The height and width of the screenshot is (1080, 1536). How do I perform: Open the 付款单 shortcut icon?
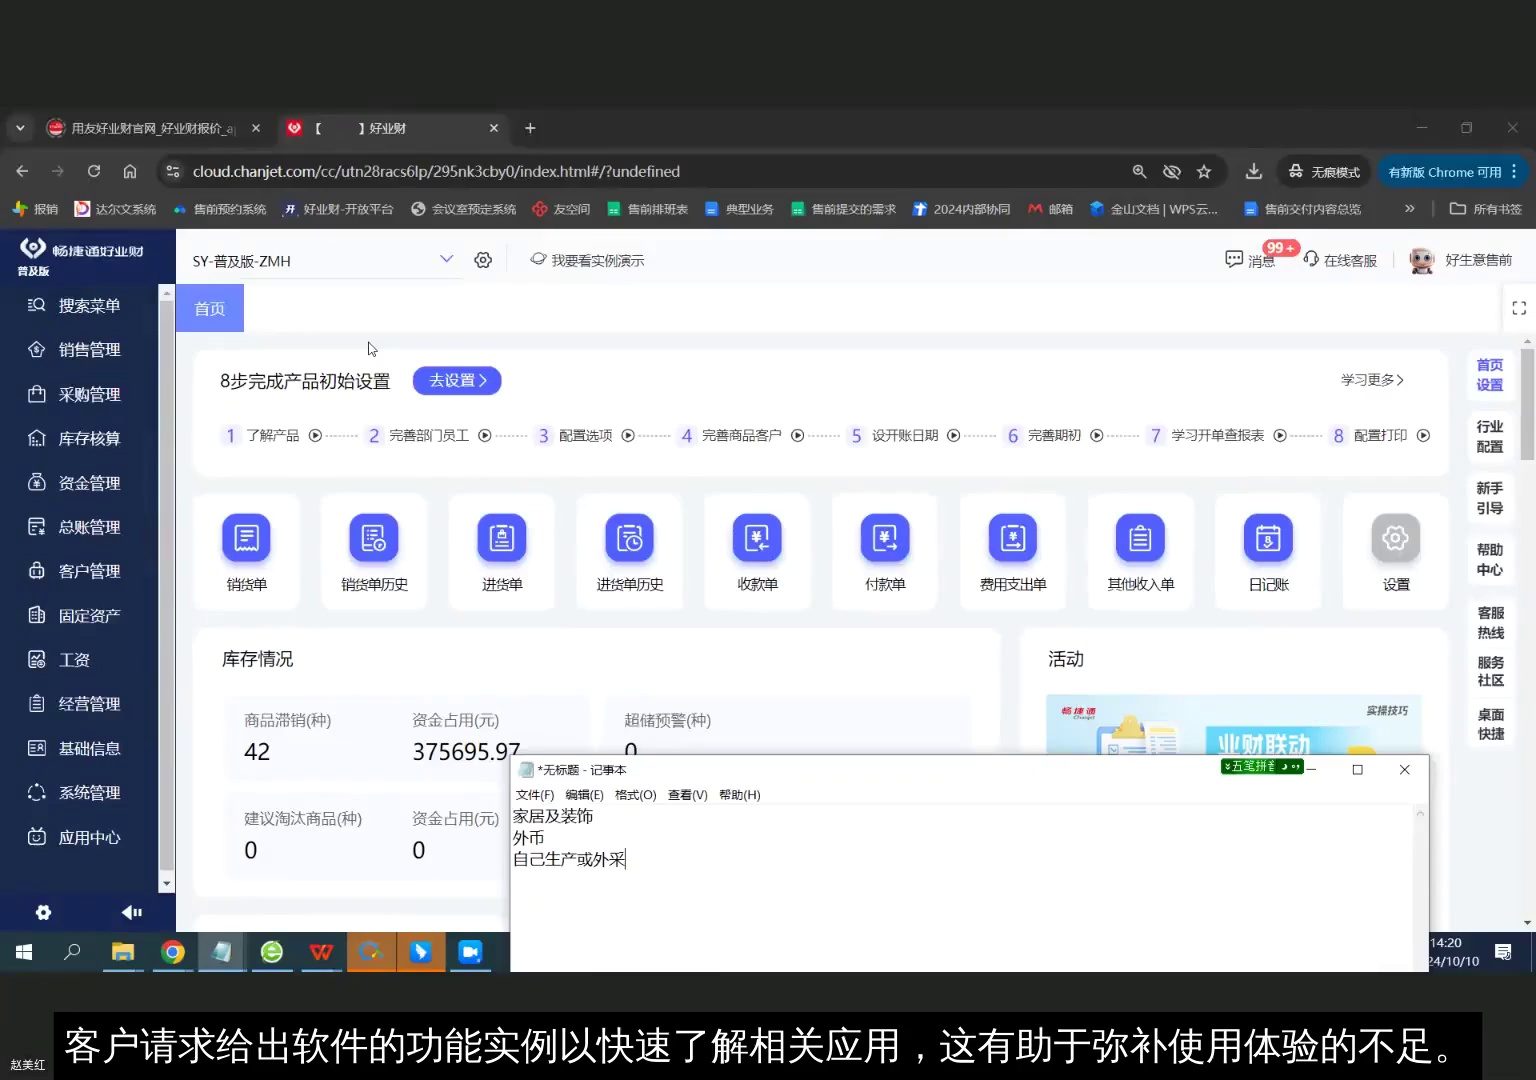(885, 539)
